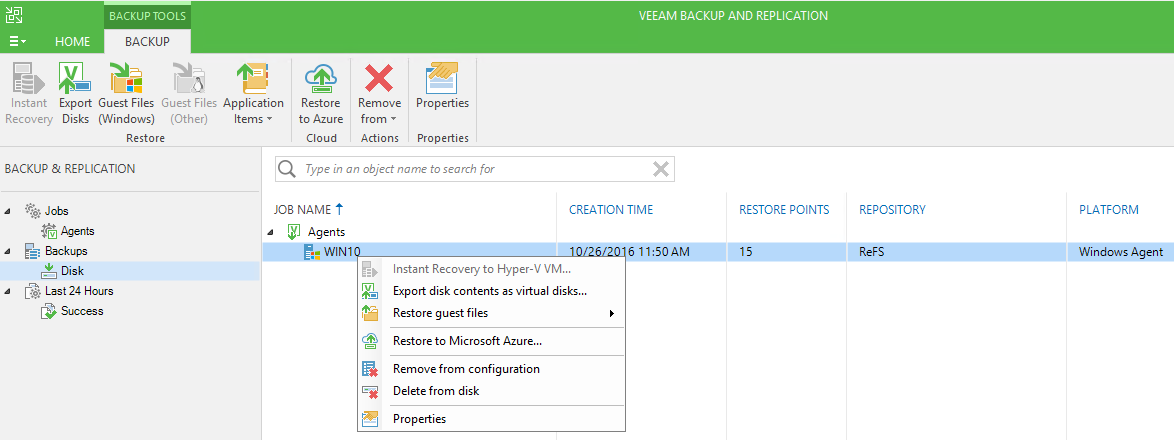Image resolution: width=1174 pixels, height=440 pixels.
Task: Select Success under Last 24 Hours
Action: [82, 311]
